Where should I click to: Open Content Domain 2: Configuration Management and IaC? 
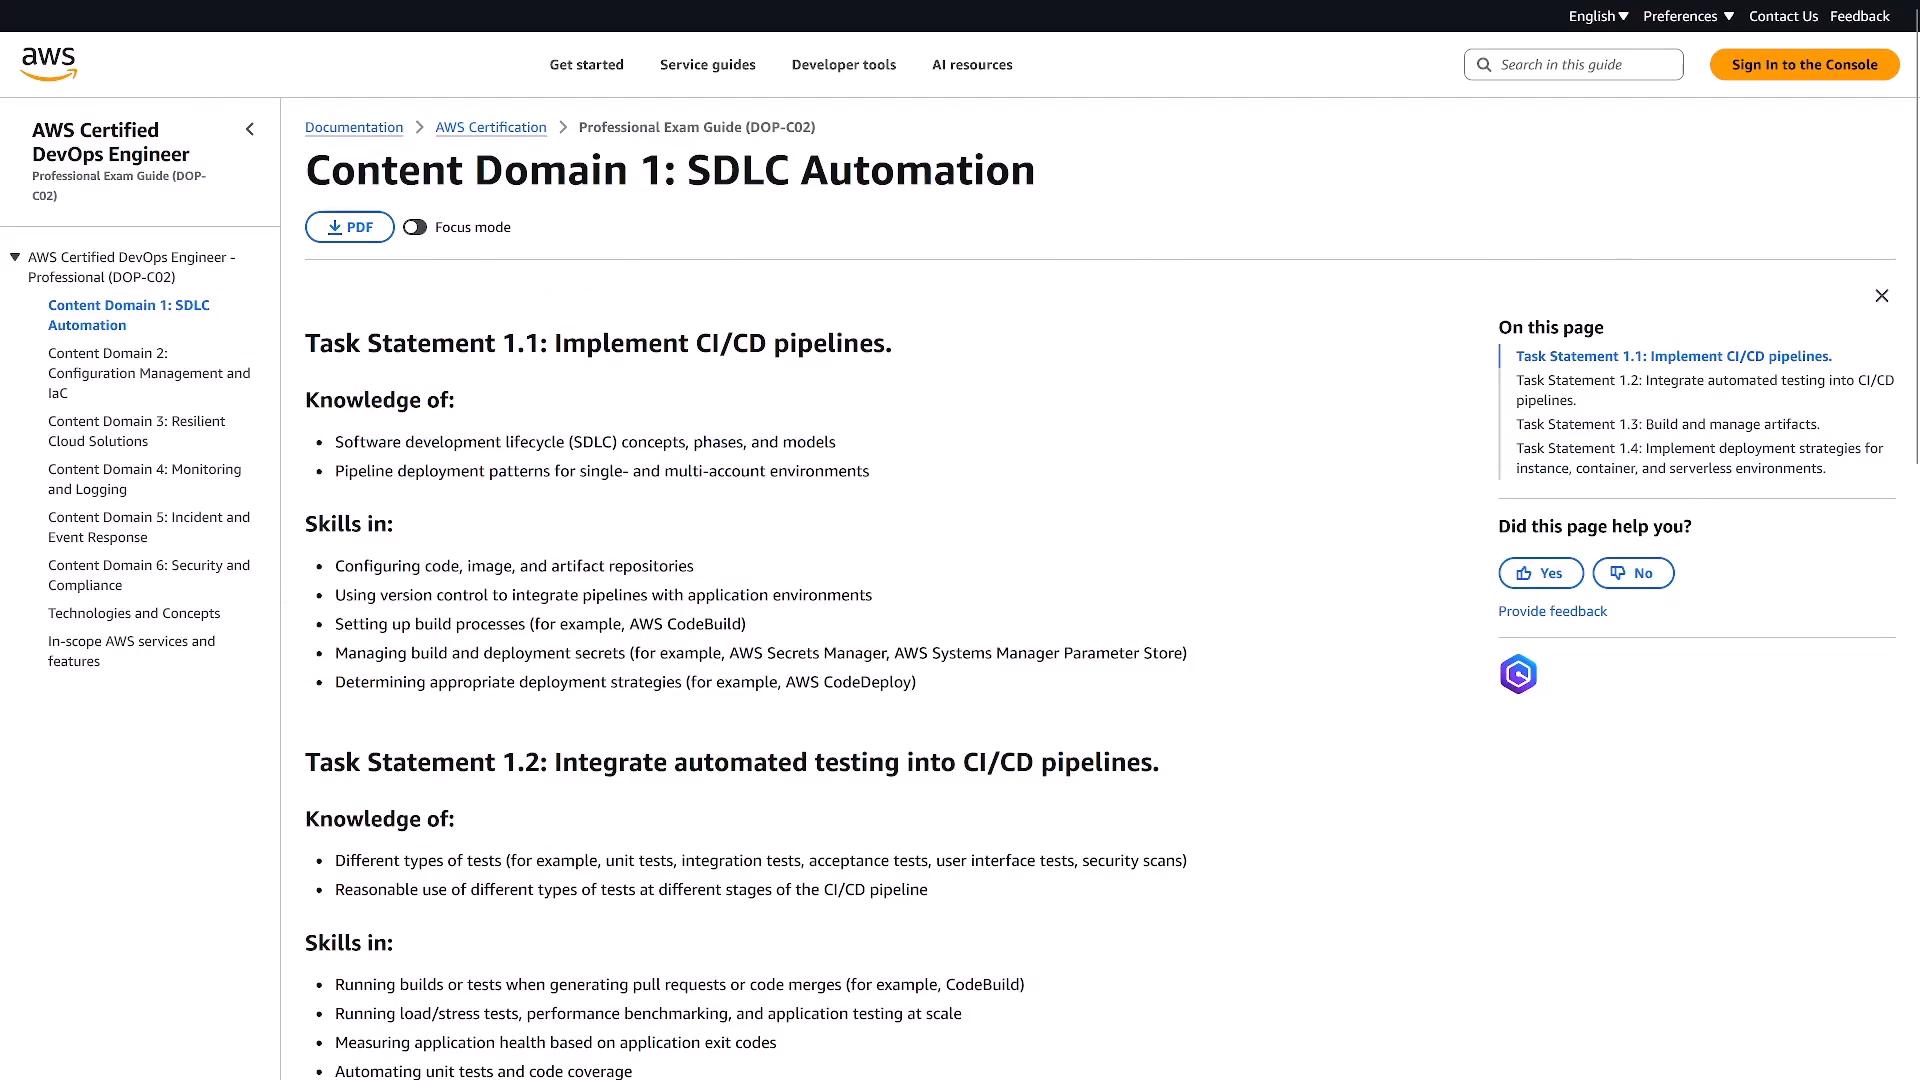(149, 373)
